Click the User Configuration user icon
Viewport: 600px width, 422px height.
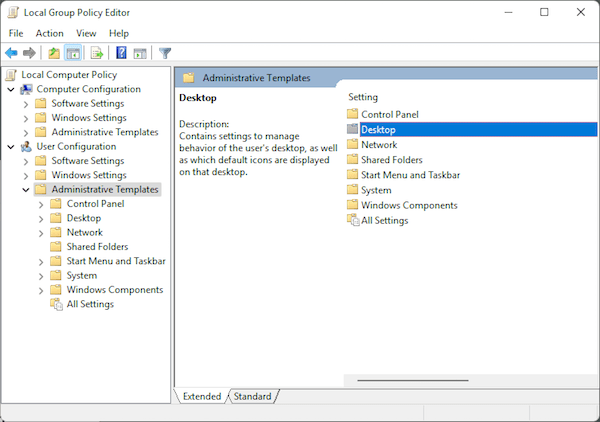coord(26,147)
